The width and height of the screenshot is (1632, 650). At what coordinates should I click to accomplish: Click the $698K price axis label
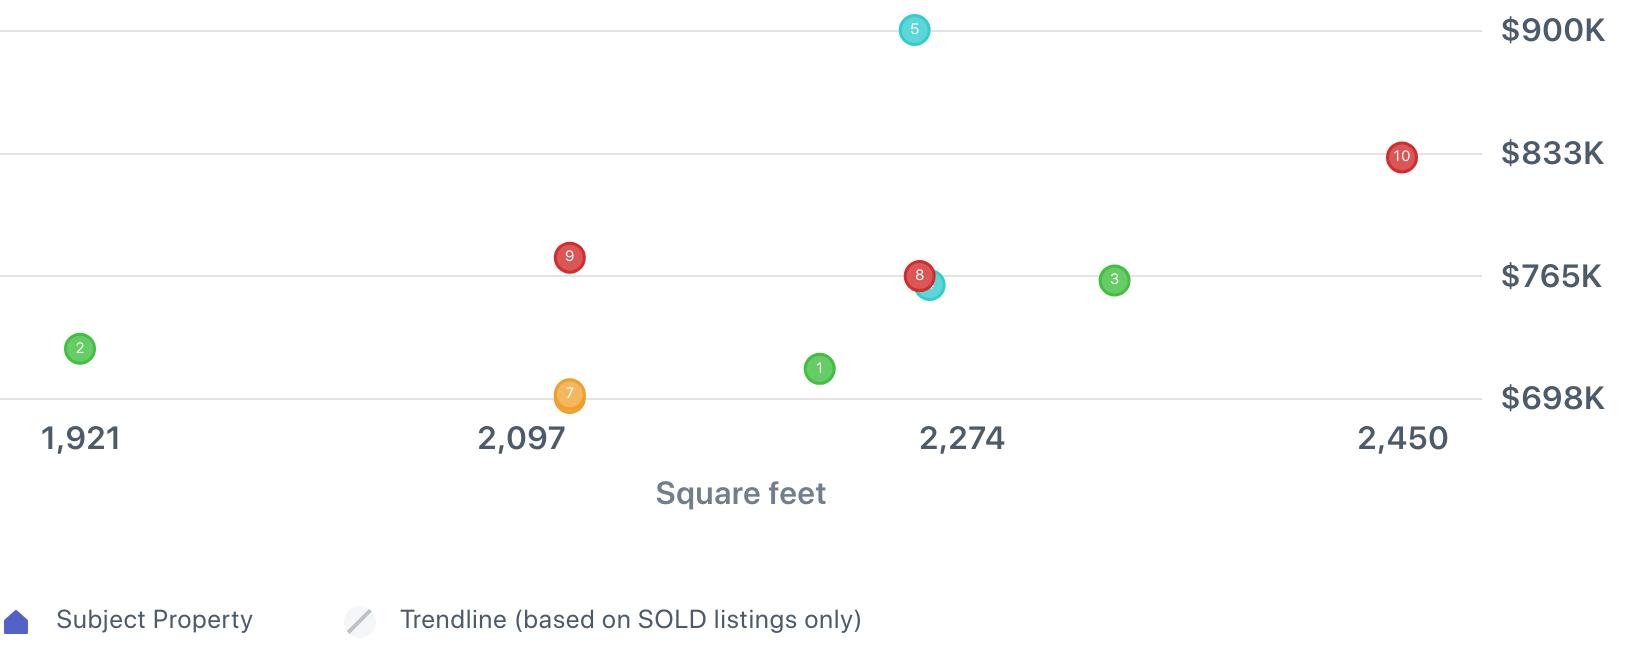point(1552,399)
